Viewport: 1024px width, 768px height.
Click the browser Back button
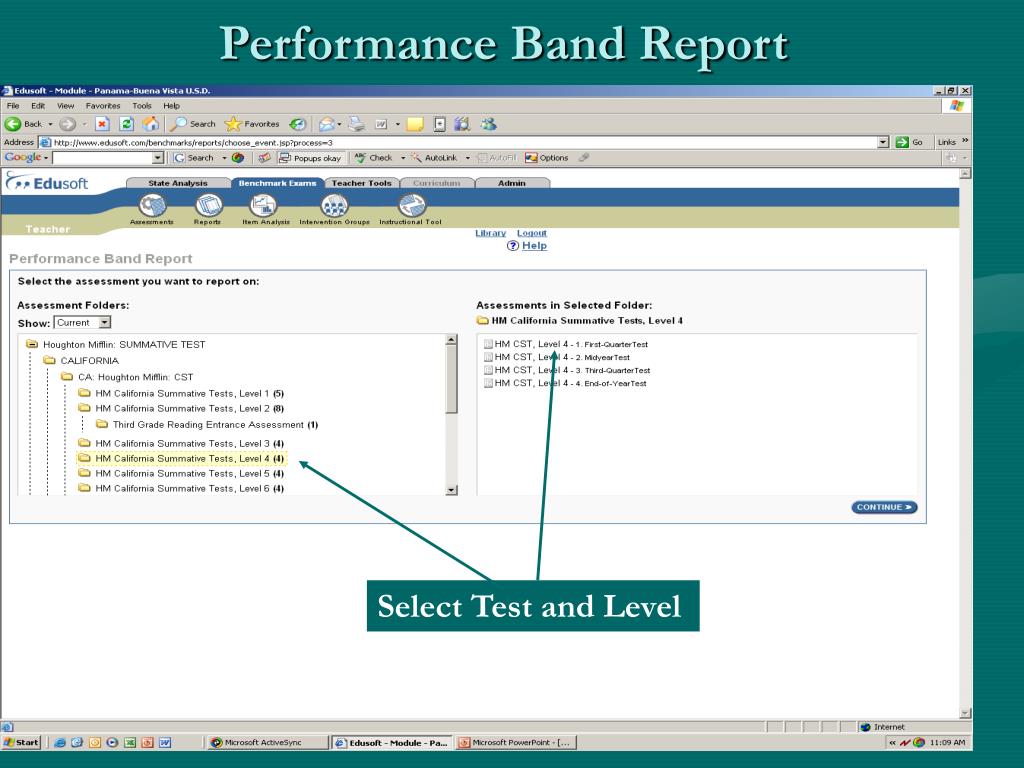[x=23, y=124]
